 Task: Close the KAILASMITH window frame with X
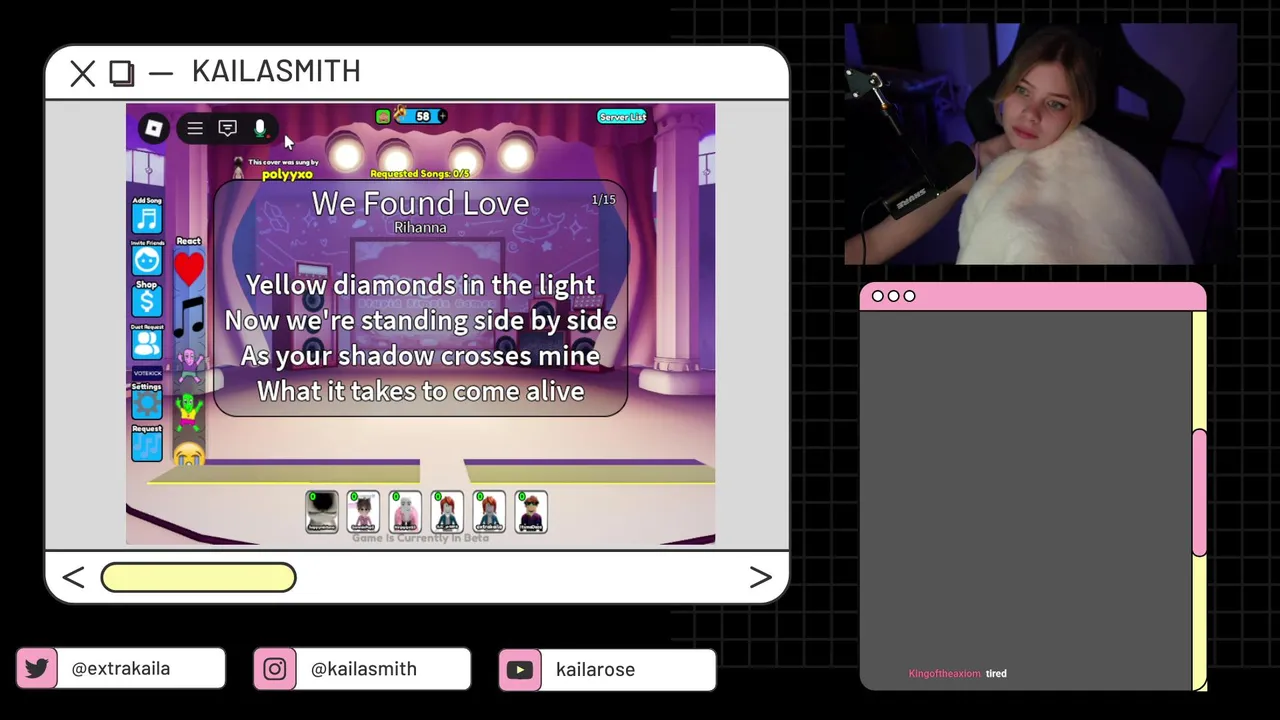(83, 73)
